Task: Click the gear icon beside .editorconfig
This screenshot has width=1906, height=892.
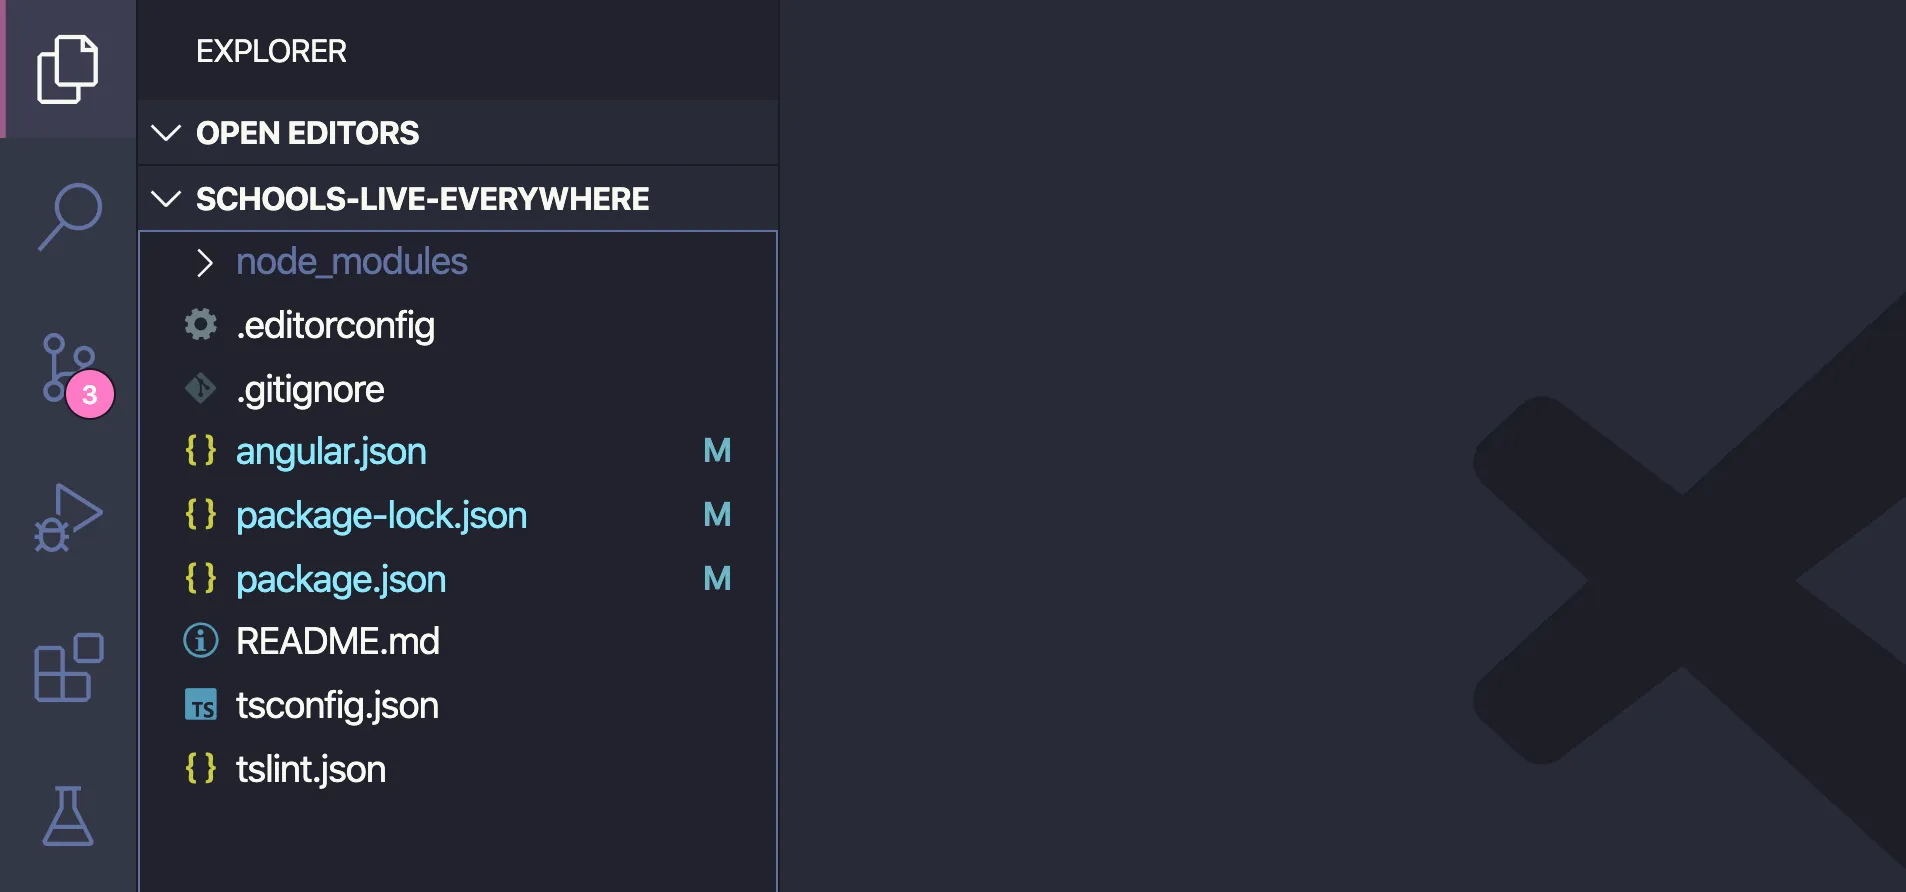Action: (x=201, y=324)
